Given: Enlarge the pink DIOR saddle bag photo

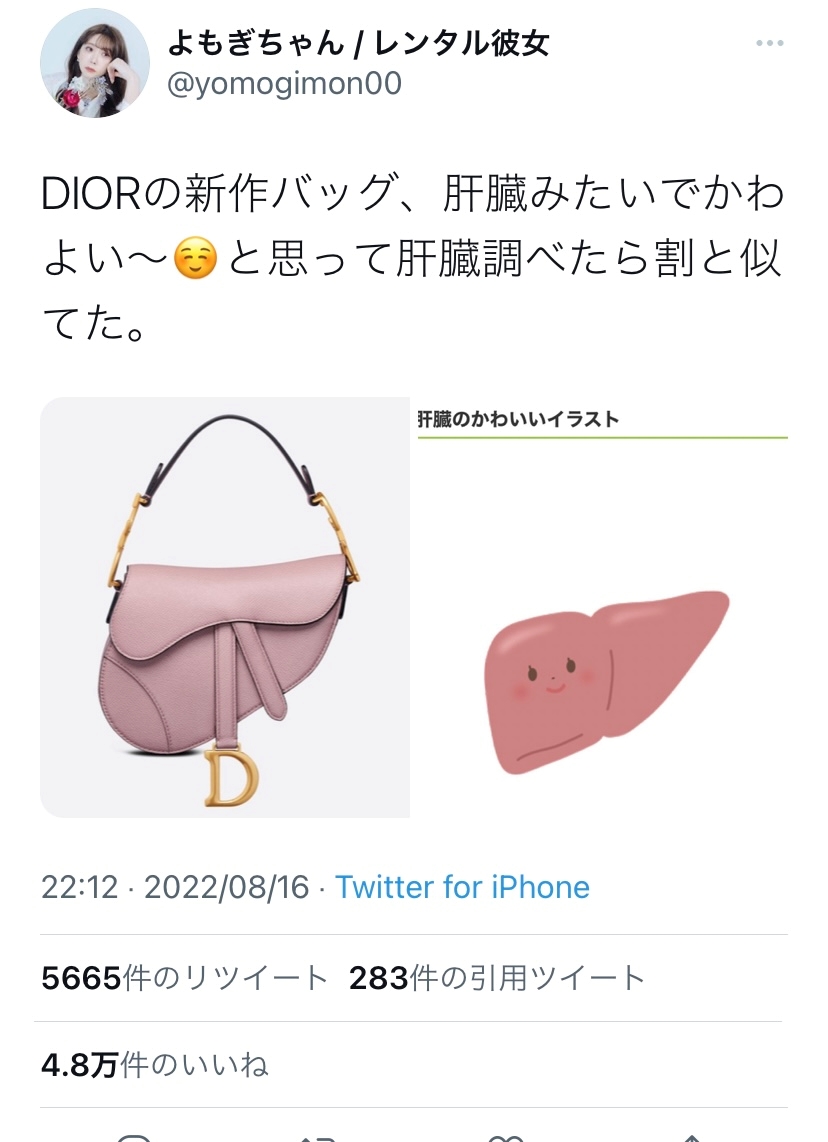Looking at the screenshot, I should click(x=225, y=607).
